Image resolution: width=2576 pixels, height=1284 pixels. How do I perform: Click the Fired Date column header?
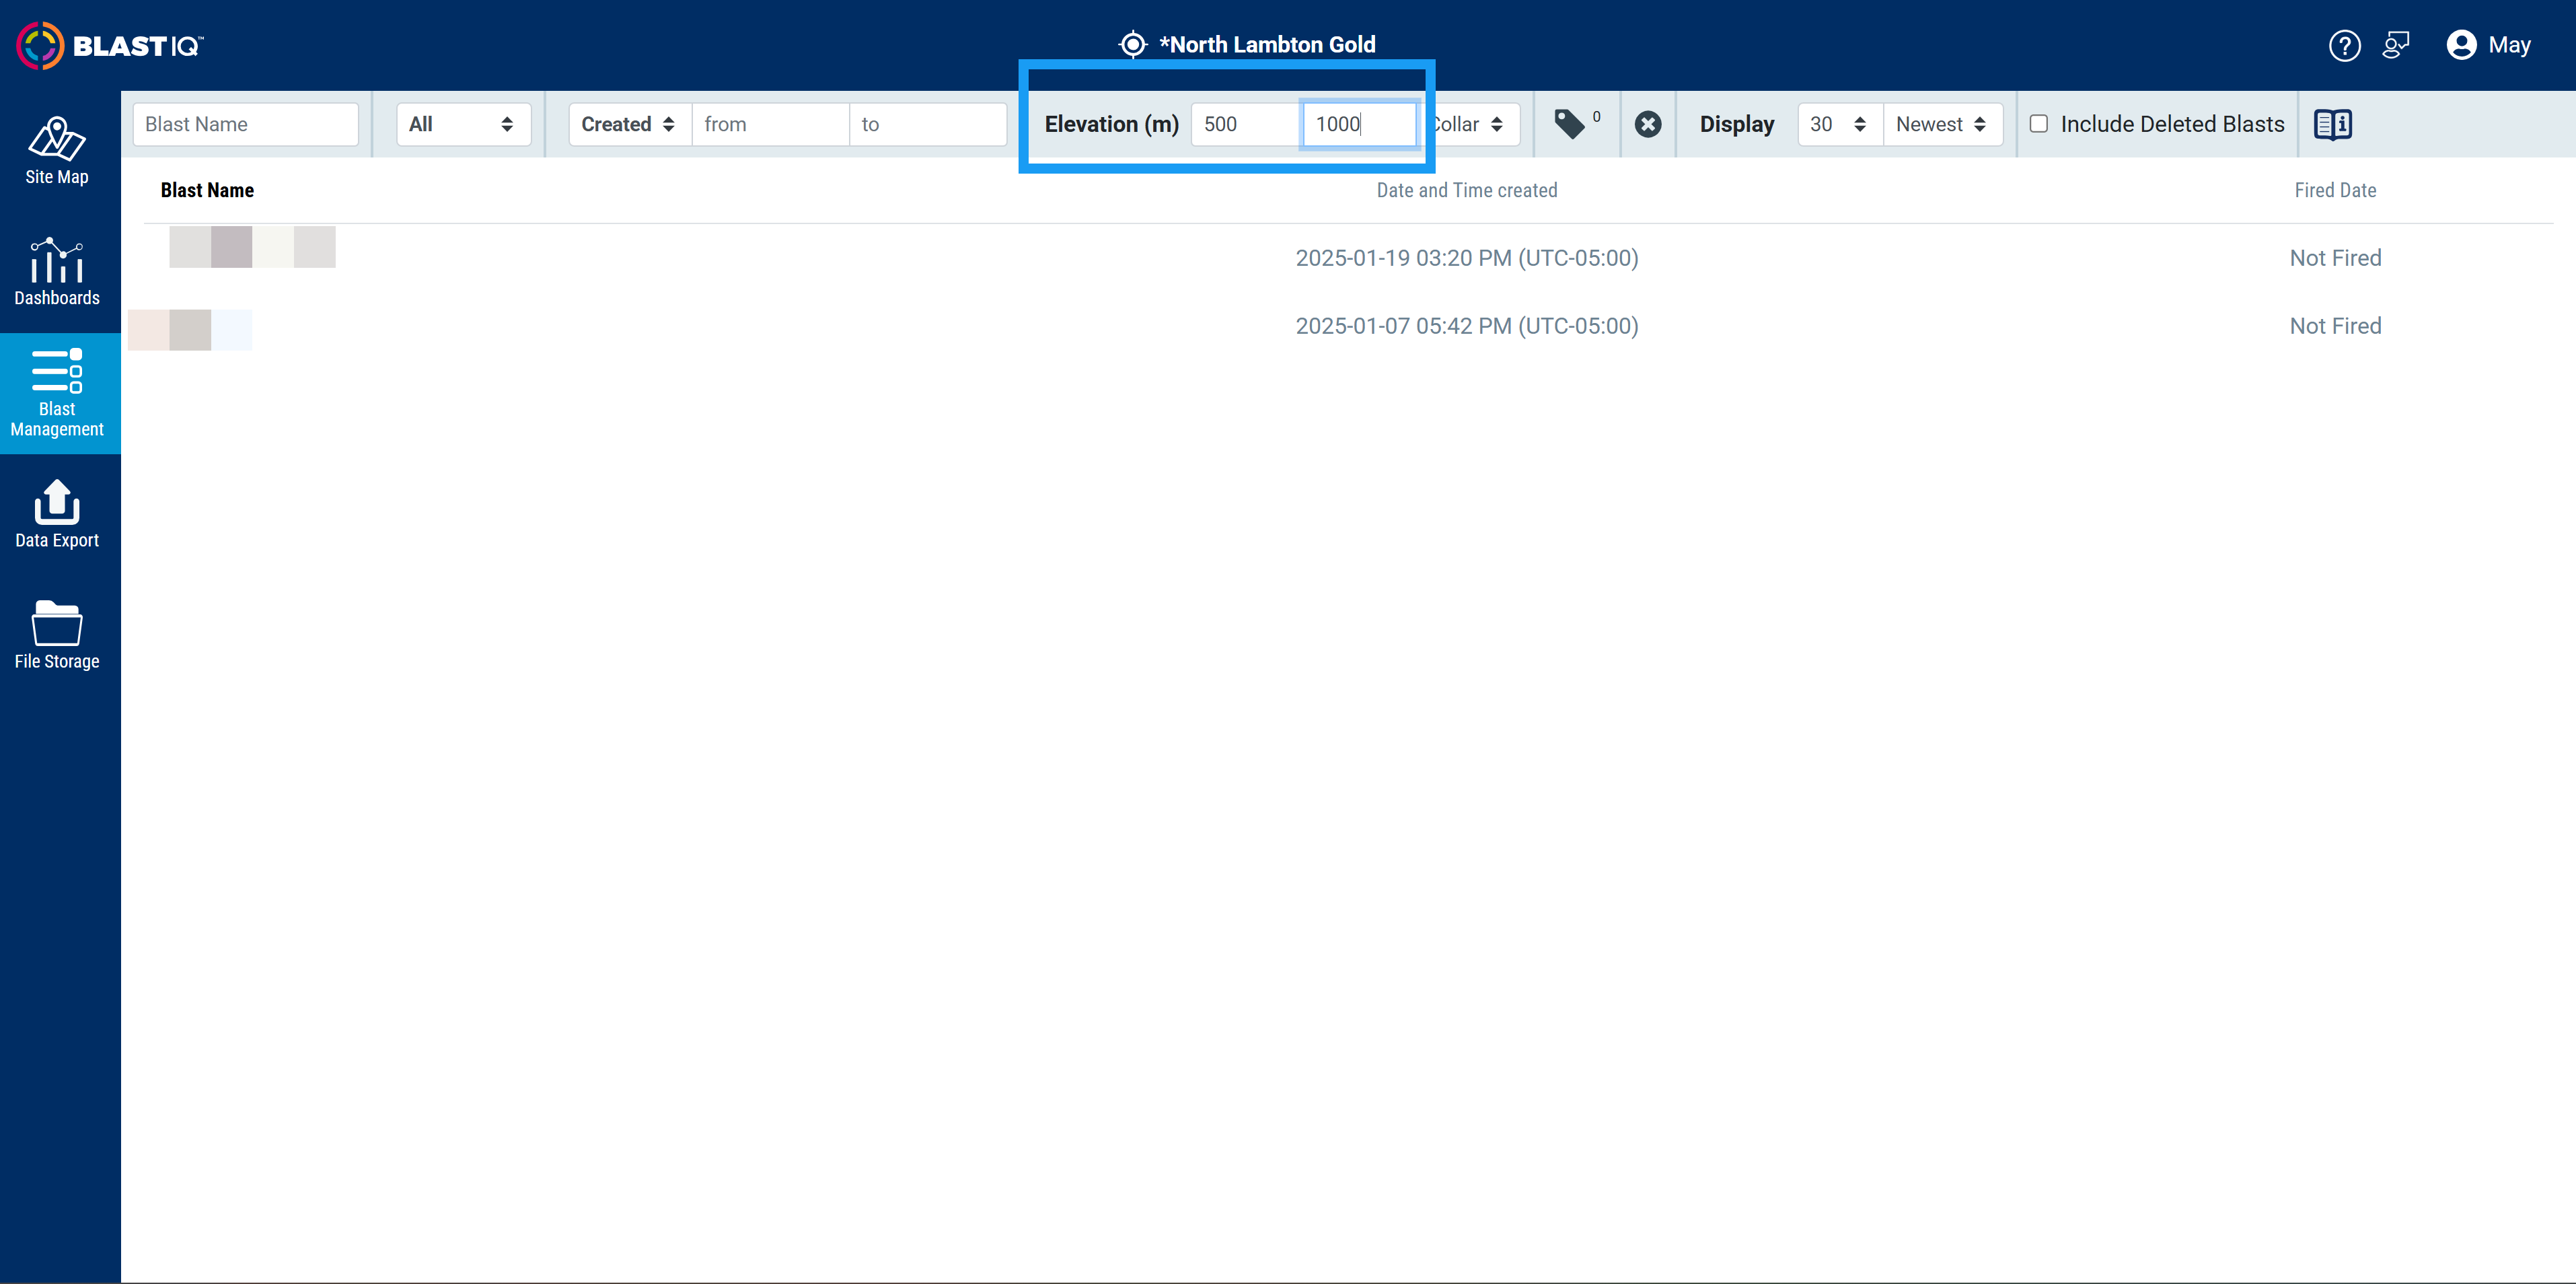click(2335, 190)
